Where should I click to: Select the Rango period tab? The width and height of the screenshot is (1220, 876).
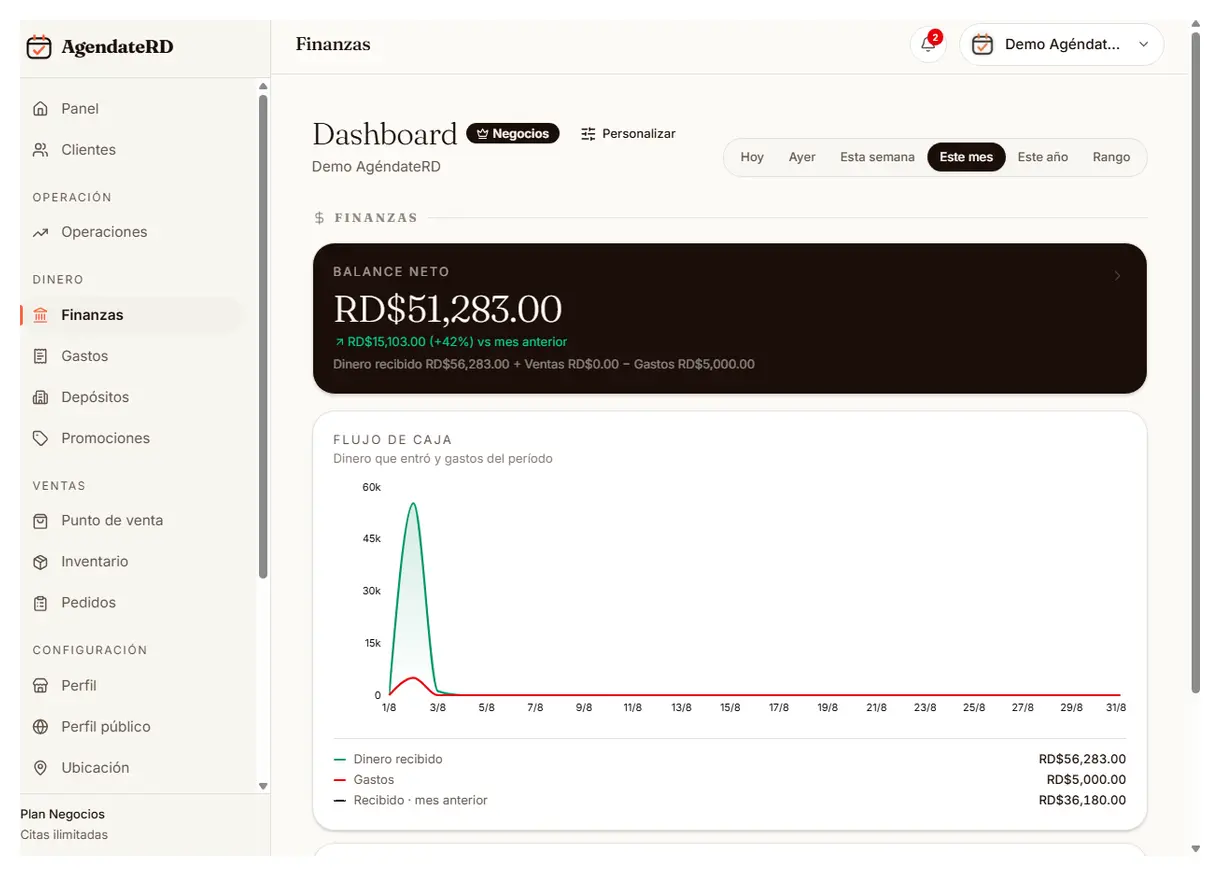(x=1111, y=157)
